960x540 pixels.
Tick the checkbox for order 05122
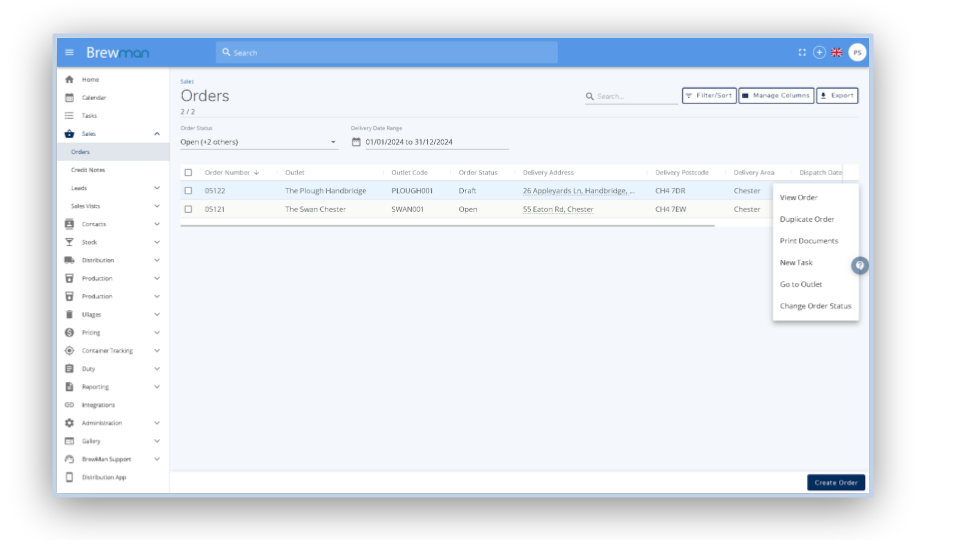pos(188,190)
